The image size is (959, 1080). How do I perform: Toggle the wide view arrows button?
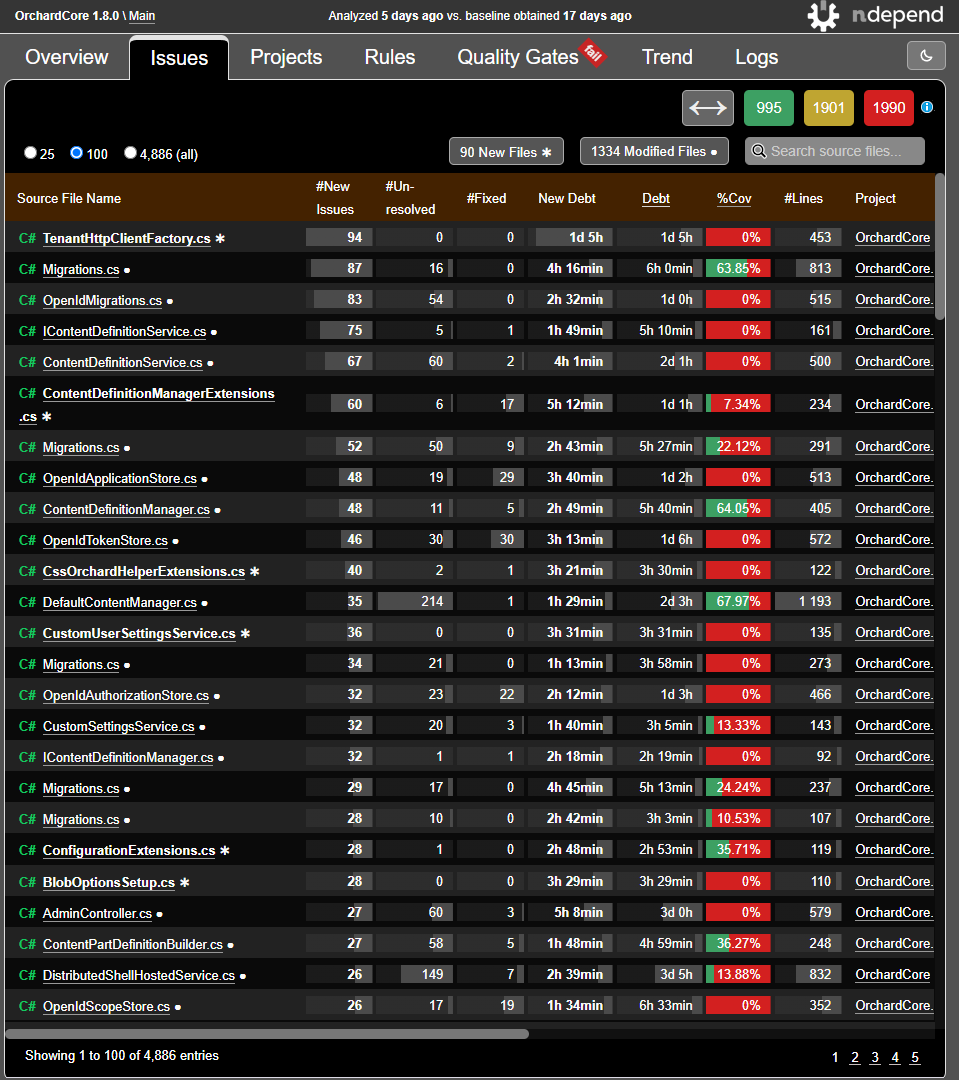(x=708, y=107)
